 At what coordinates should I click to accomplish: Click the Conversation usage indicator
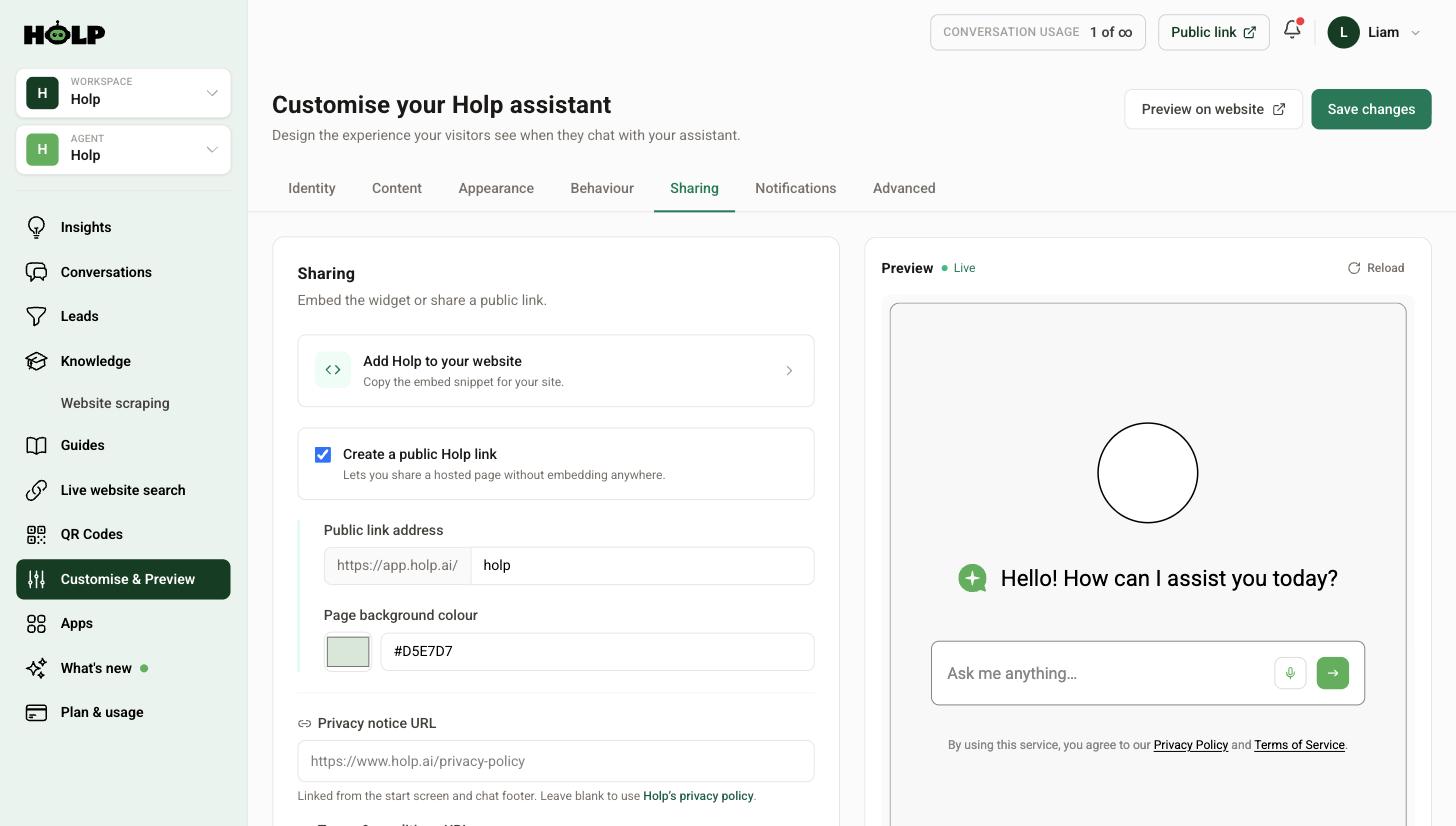tap(1038, 32)
